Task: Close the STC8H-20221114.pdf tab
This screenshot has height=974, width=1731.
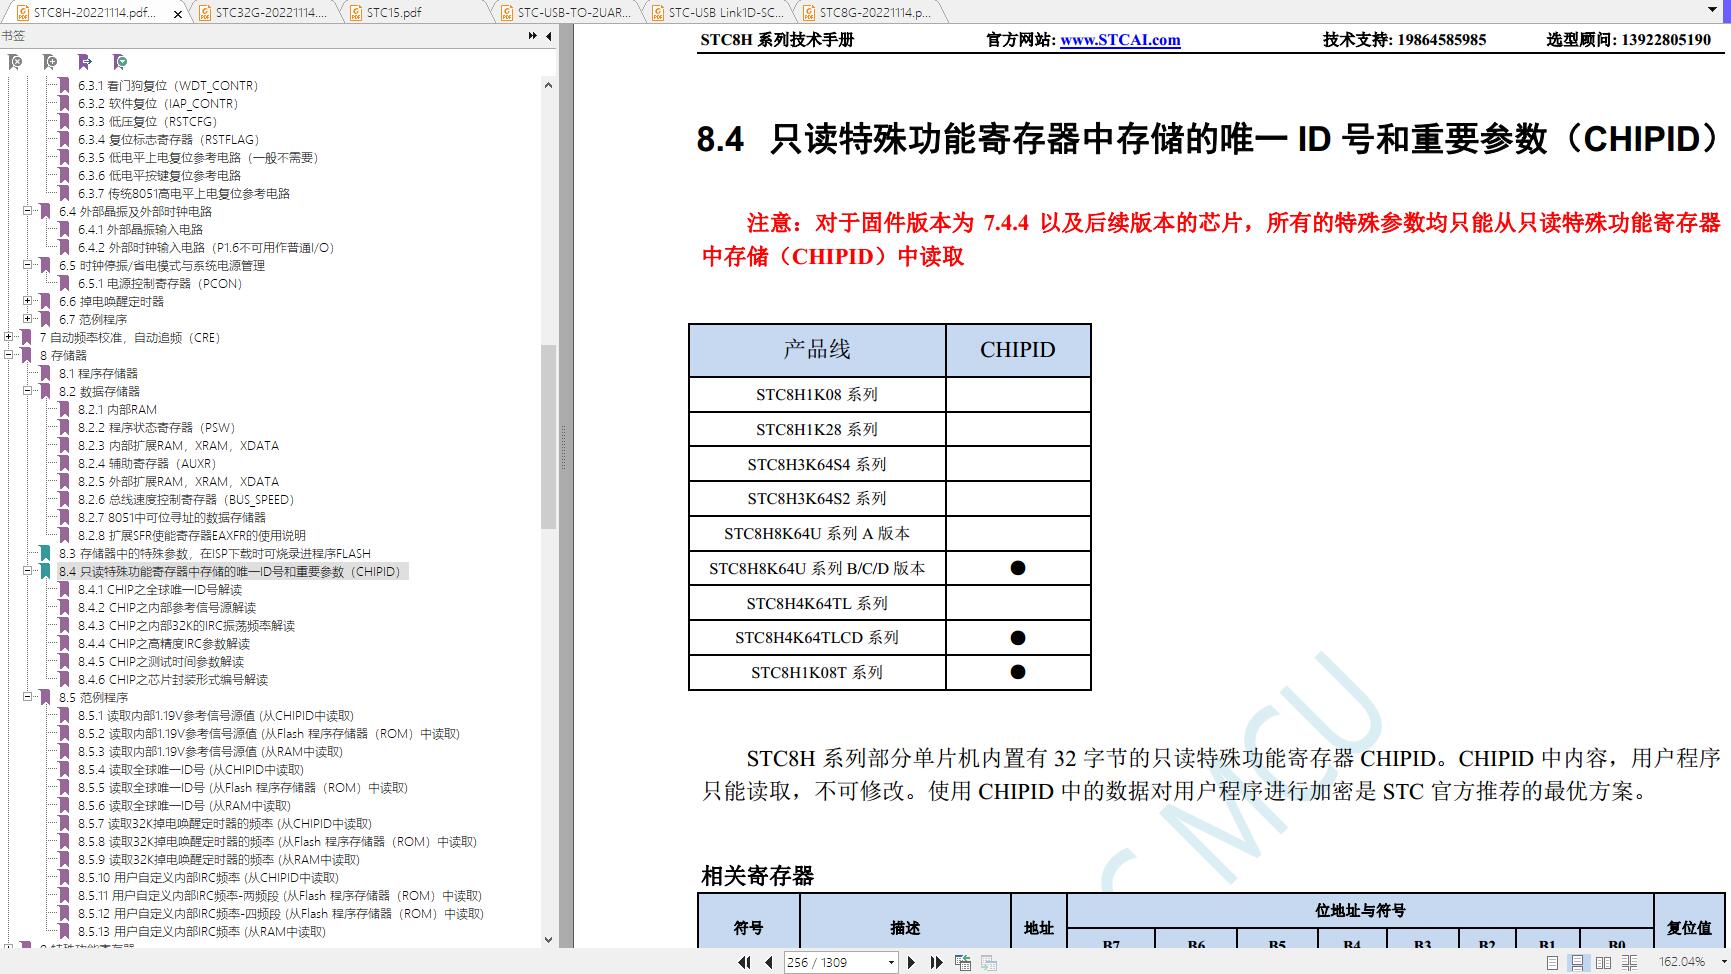Action: [x=178, y=14]
